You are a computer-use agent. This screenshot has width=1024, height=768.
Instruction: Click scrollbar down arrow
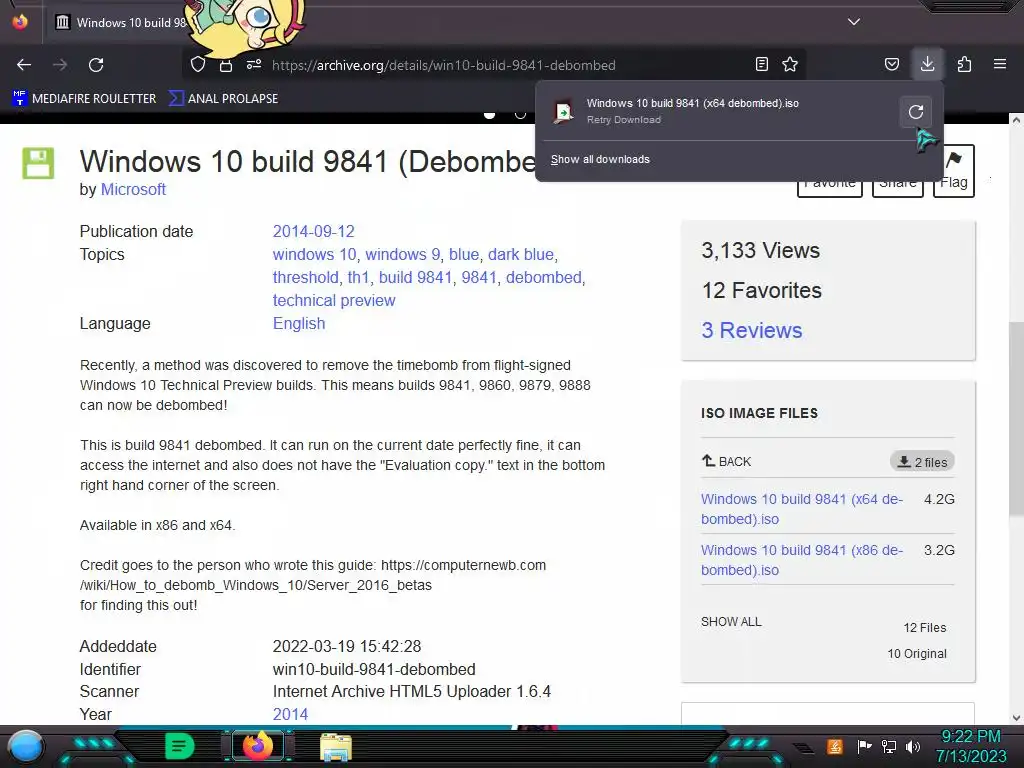click(1016, 718)
